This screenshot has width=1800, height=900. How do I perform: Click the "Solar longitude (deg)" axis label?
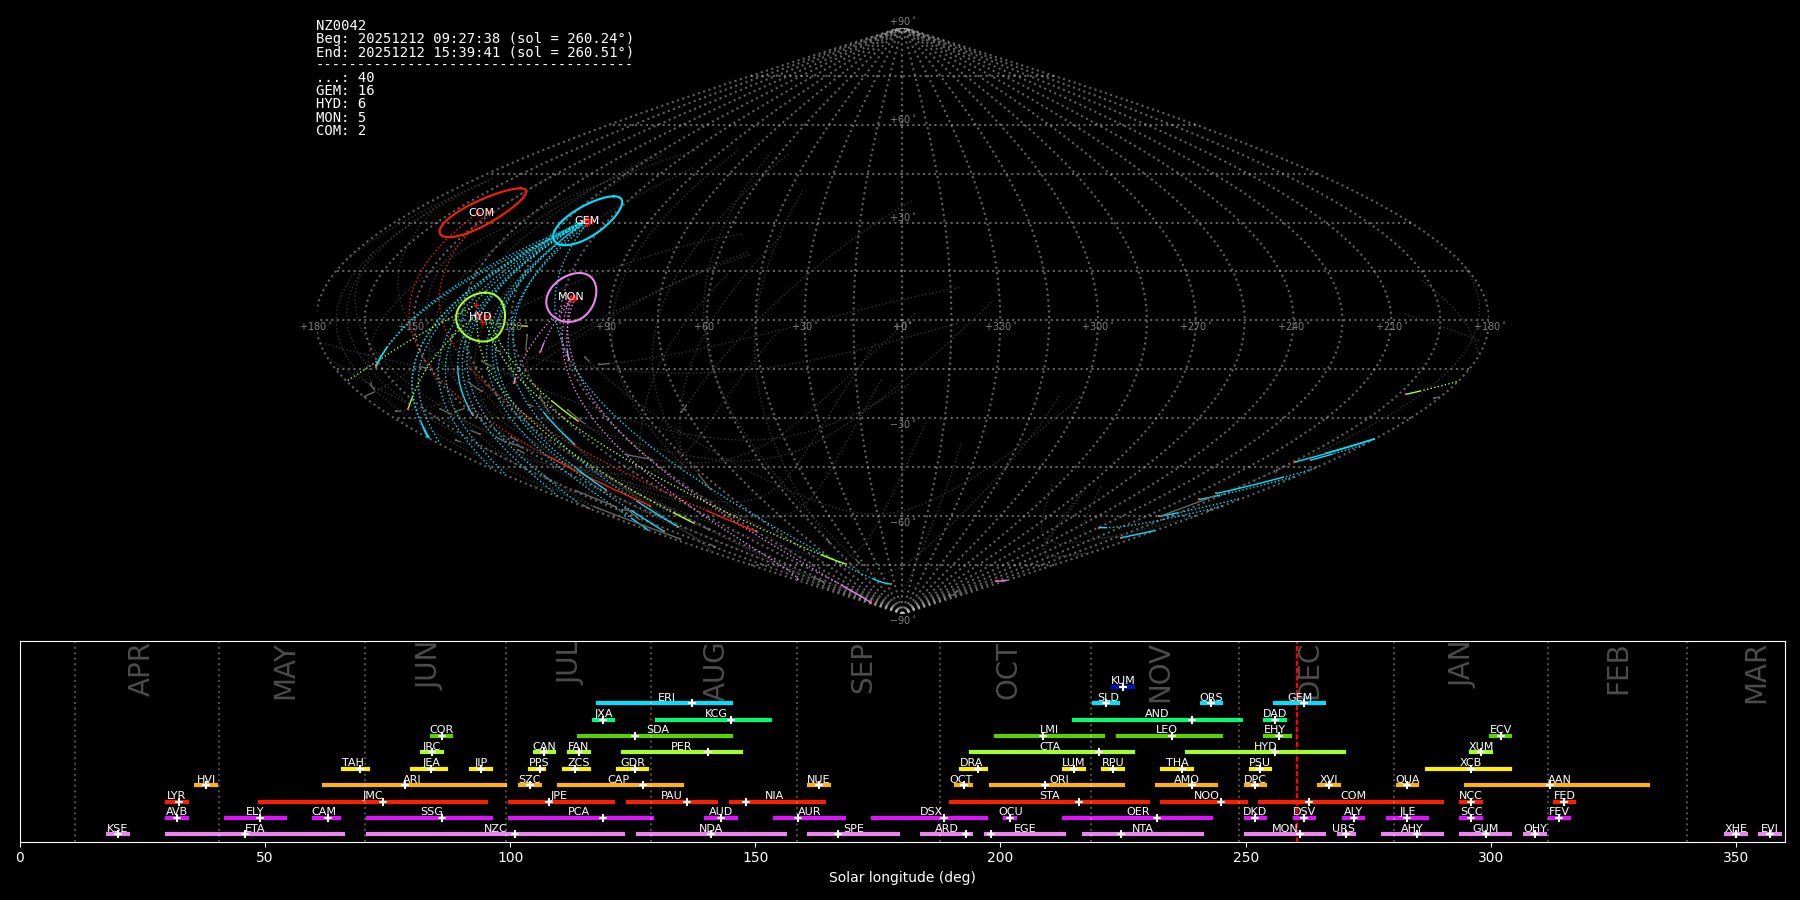(901, 878)
